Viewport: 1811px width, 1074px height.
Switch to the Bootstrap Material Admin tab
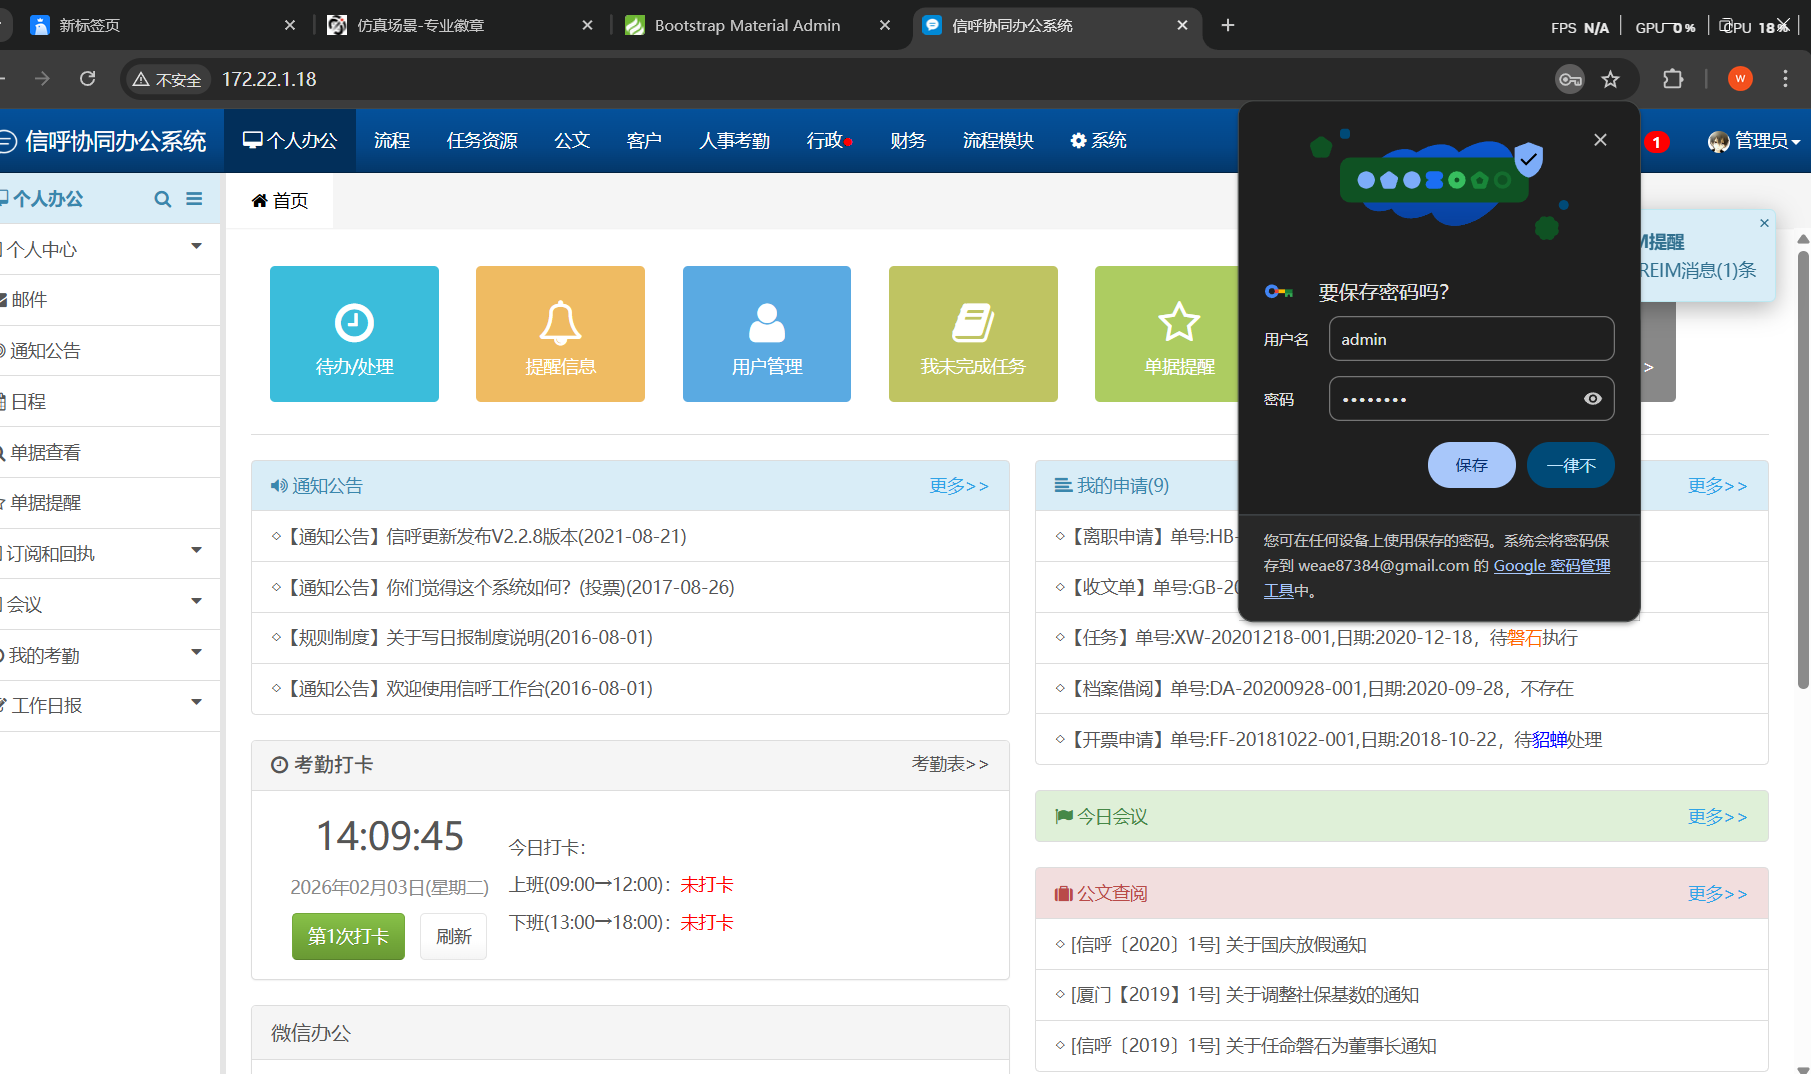click(x=746, y=25)
